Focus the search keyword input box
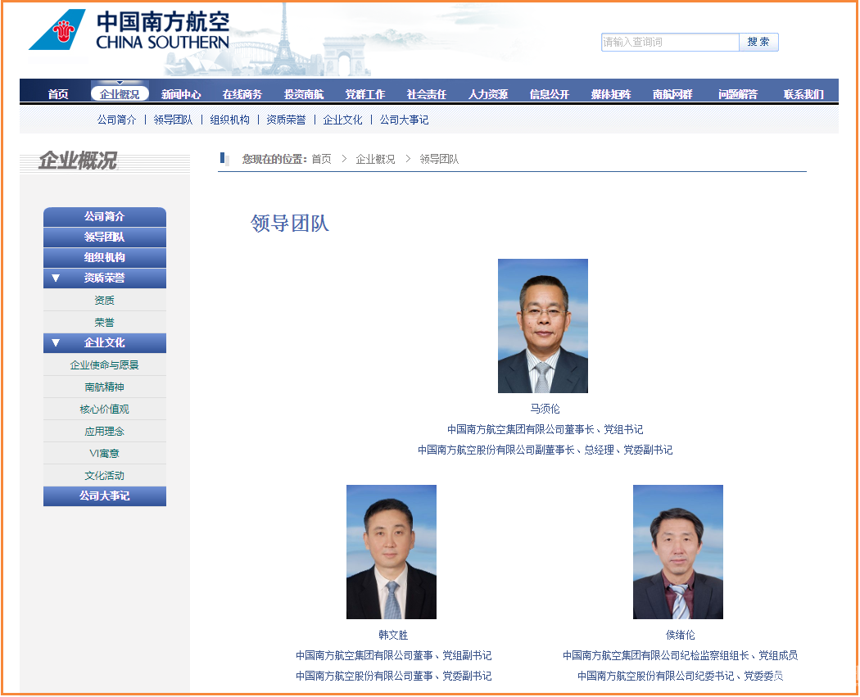 tap(670, 42)
